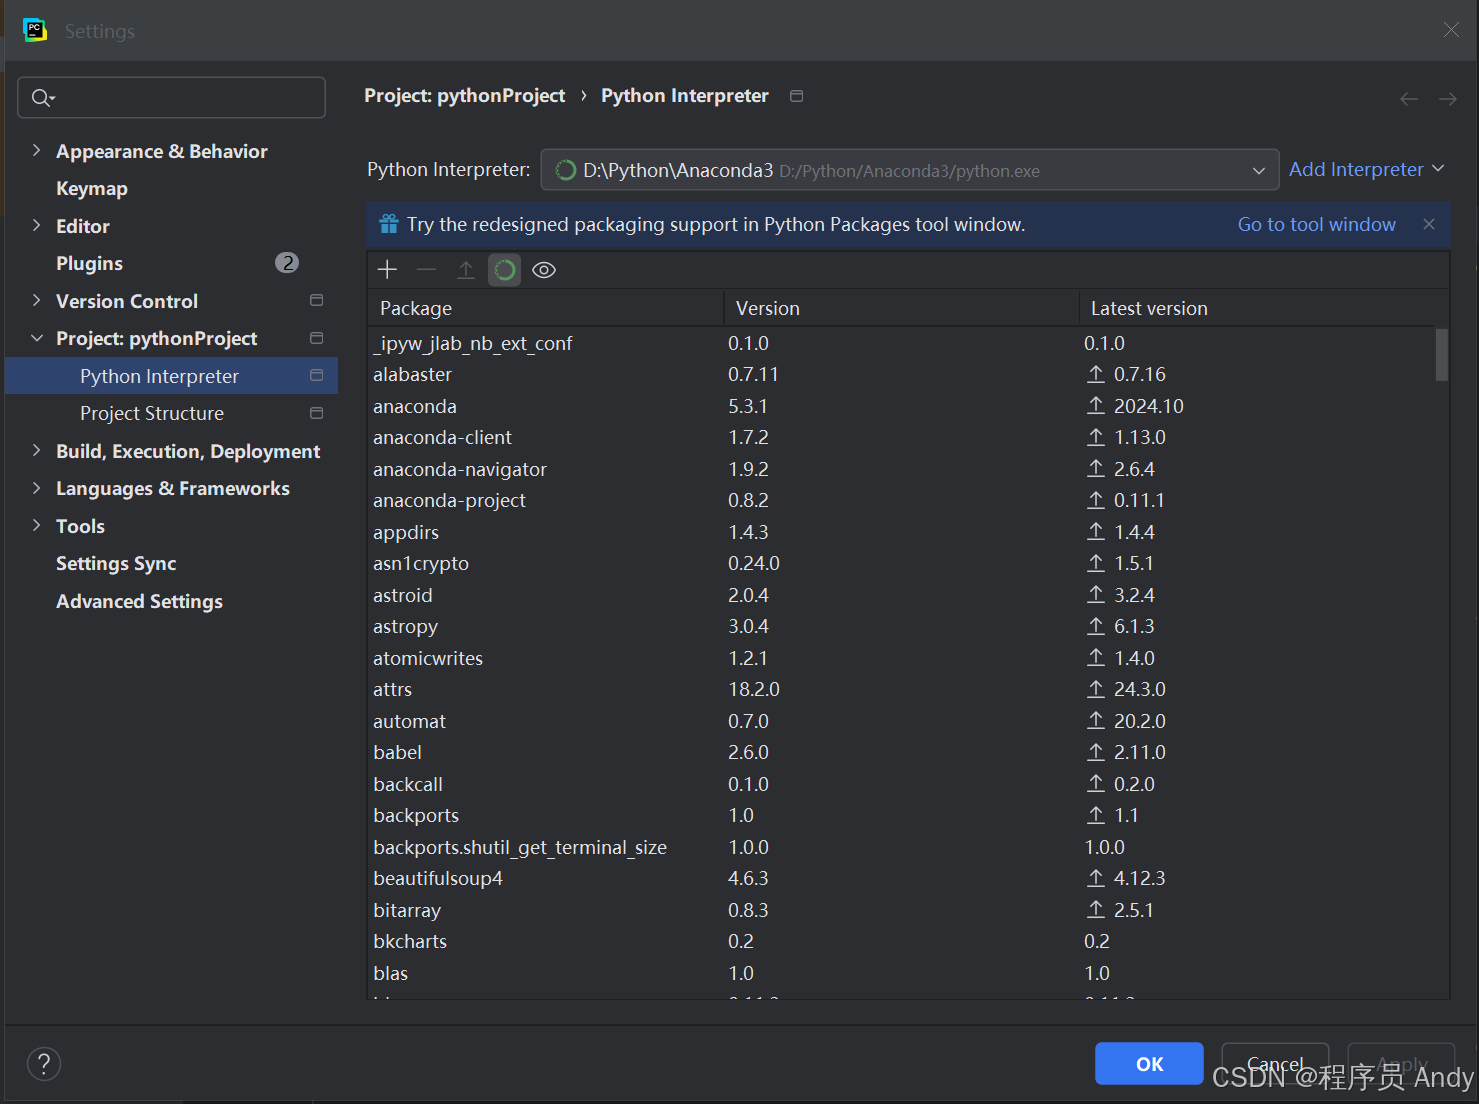
Task: Select the astroid package row
Action: (901, 595)
